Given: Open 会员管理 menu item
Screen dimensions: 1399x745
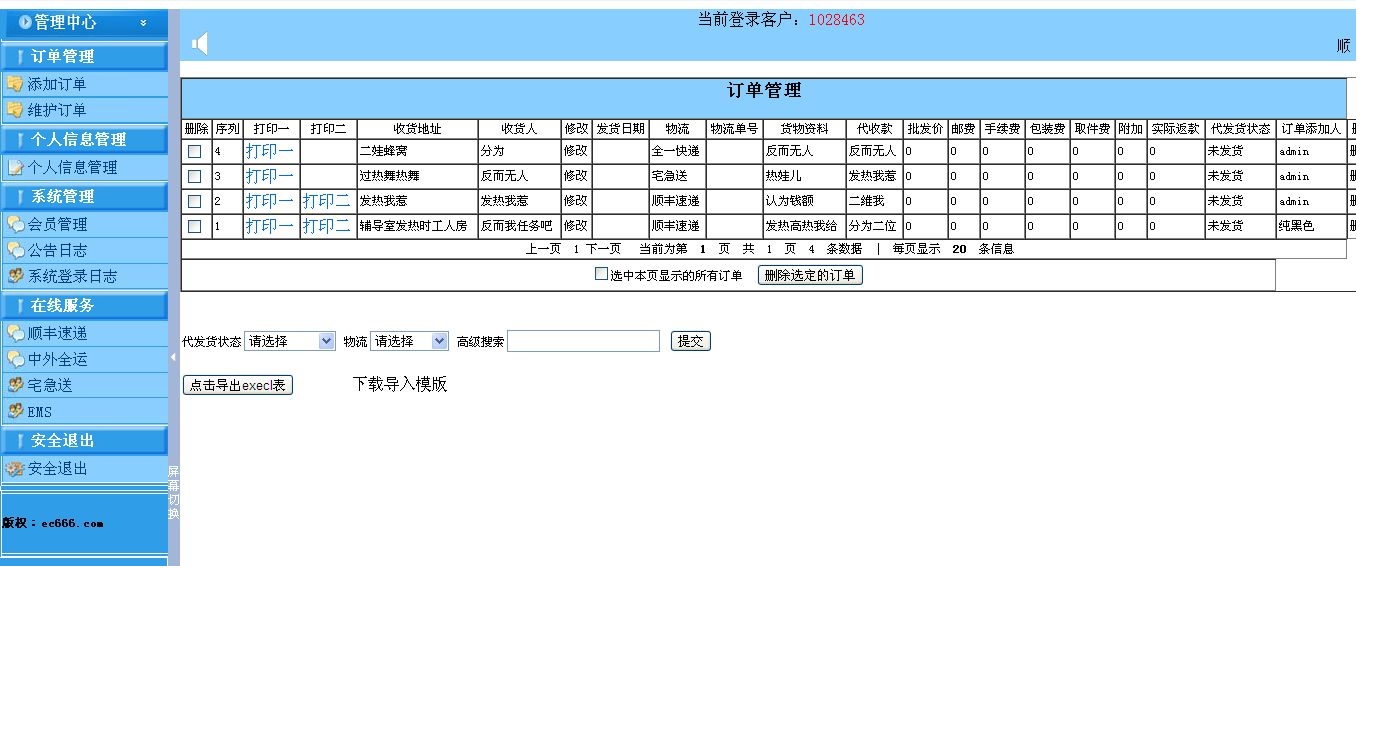Looking at the screenshot, I should (x=57, y=225).
